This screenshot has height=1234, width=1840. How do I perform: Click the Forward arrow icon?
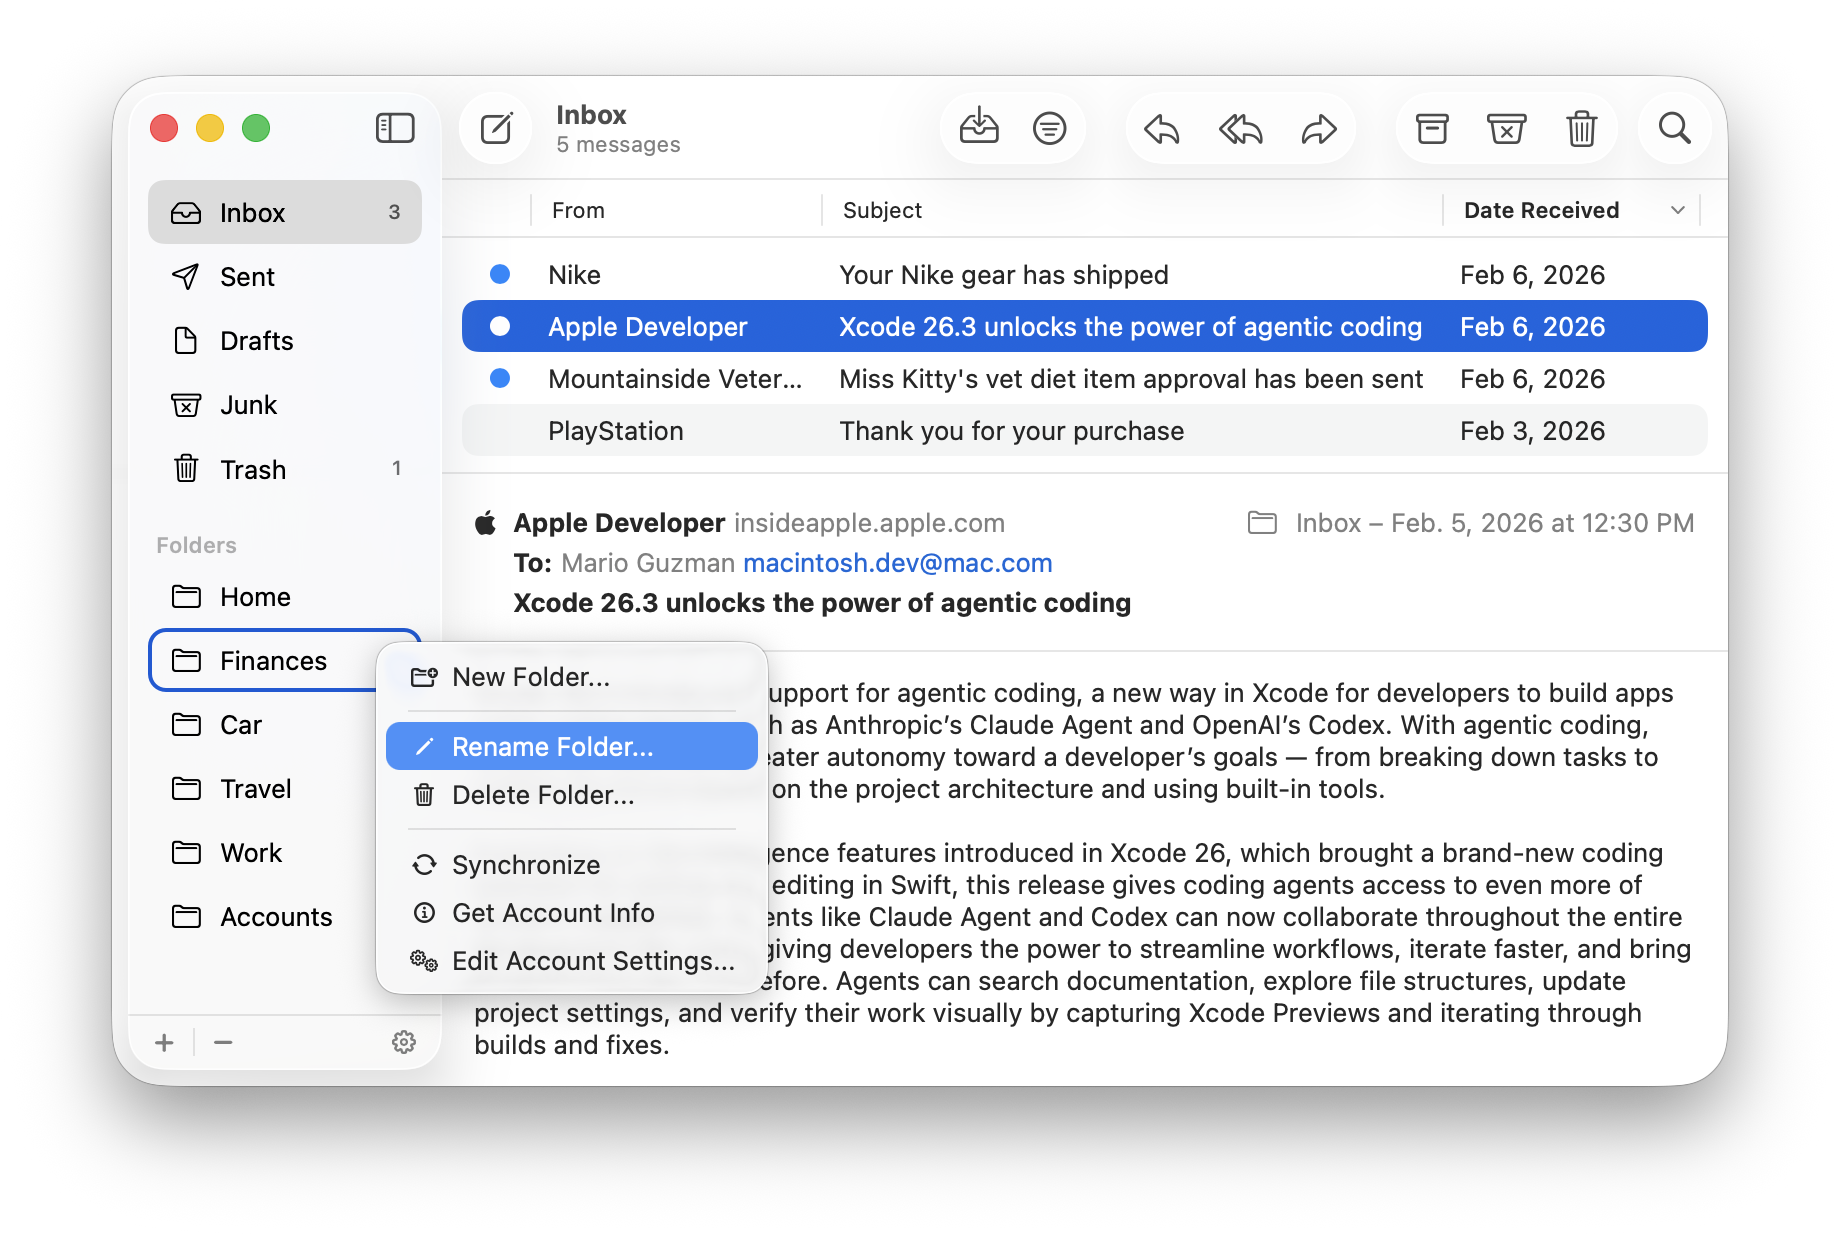point(1319,129)
